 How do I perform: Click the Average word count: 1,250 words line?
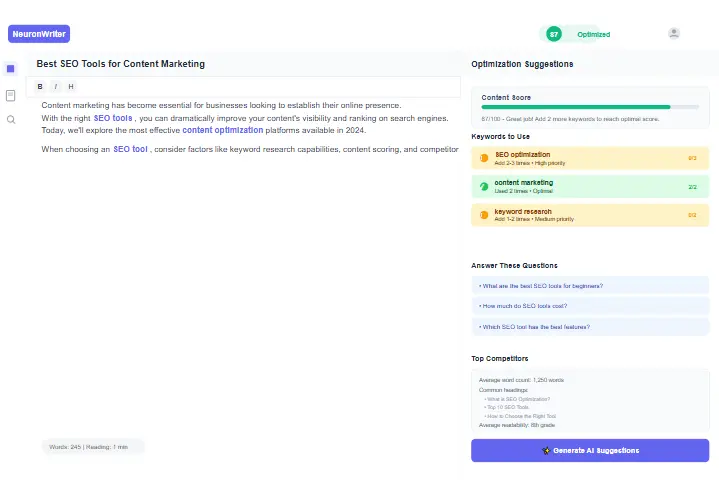coord(521,380)
